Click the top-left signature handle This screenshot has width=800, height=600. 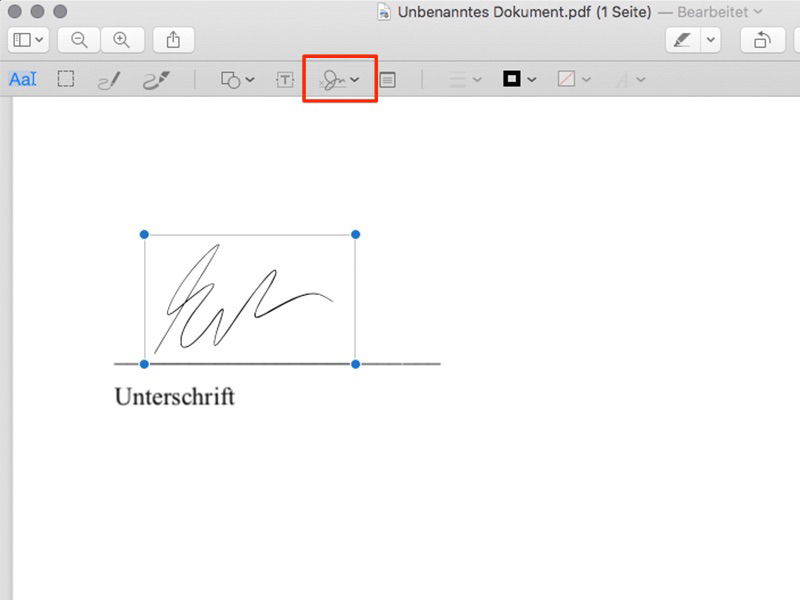click(144, 235)
